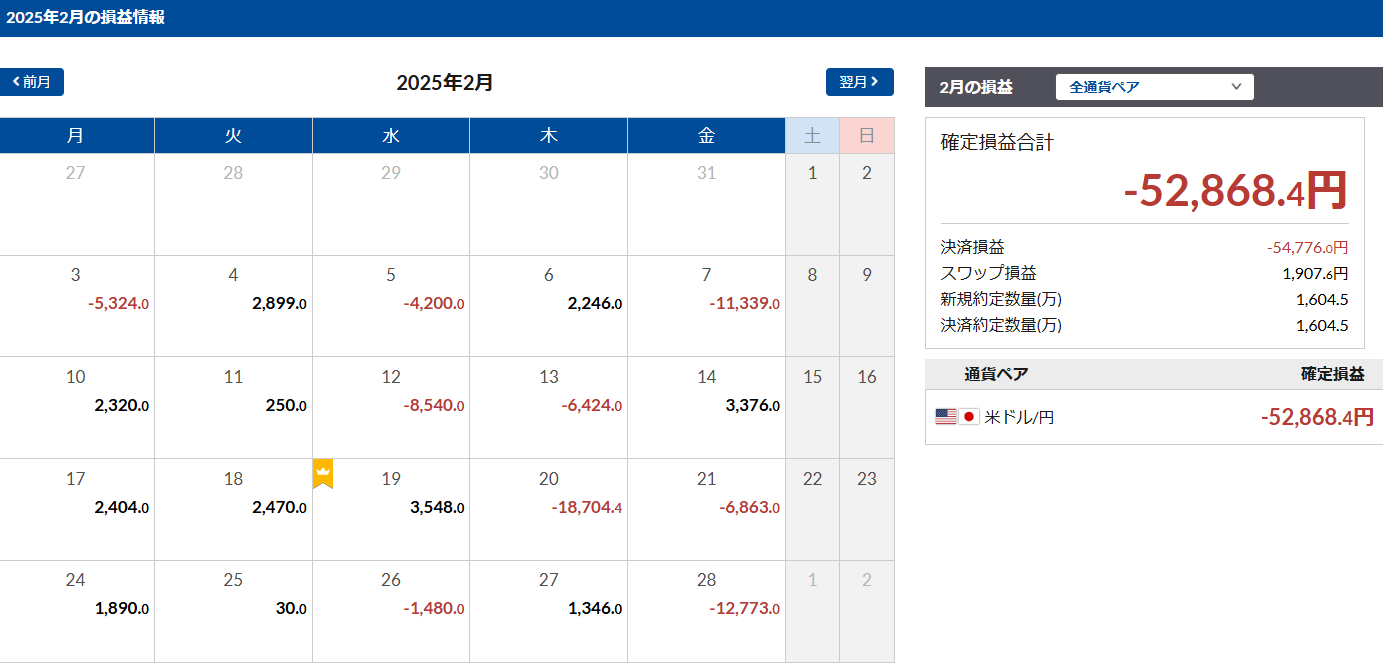Screen dimensions: 1383x669
Task: Click the 確定損益 column header
Action: tap(1332, 374)
